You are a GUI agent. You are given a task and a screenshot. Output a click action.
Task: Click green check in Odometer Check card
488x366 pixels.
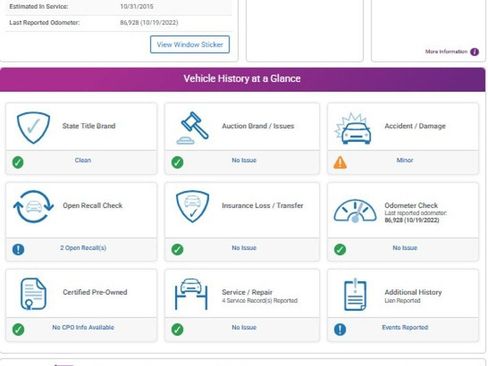click(x=340, y=249)
